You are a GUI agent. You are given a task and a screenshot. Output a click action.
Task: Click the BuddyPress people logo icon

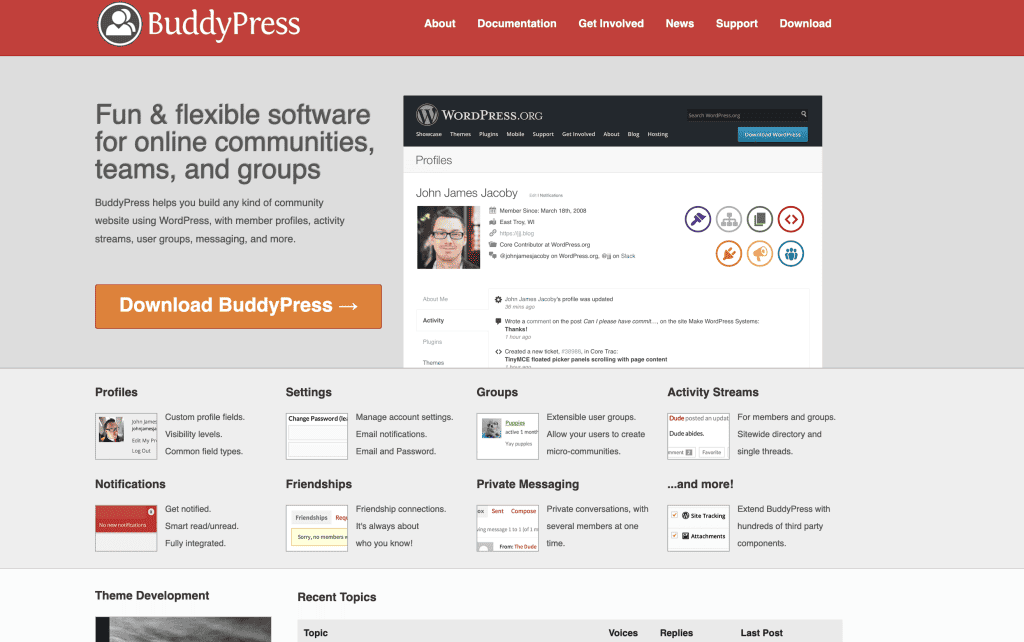pyautogui.click(x=119, y=23)
